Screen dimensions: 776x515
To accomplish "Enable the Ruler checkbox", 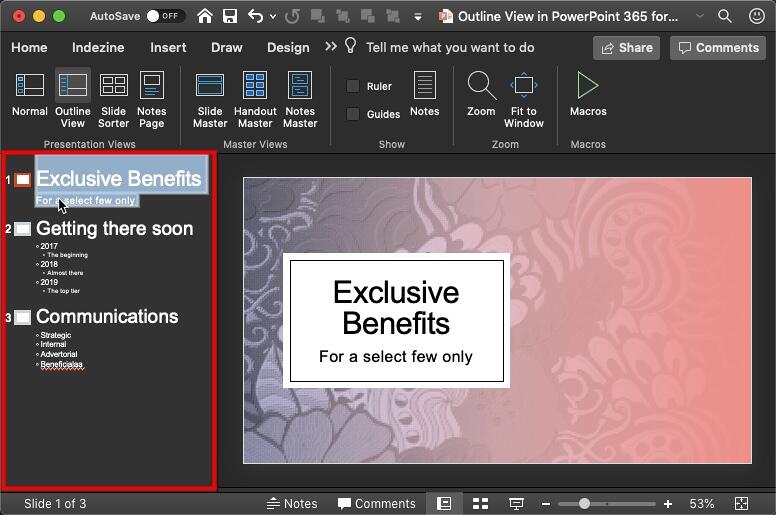I will click(353, 86).
